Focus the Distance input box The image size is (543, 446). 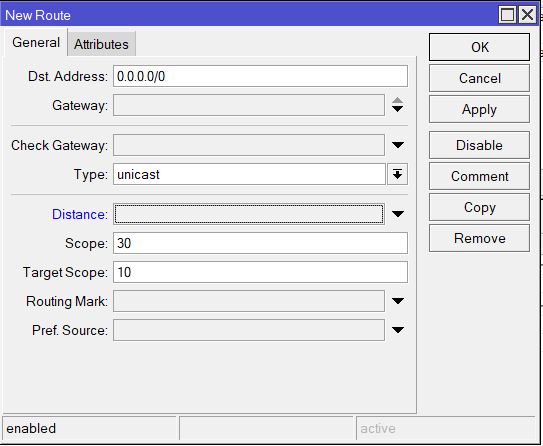pos(249,214)
